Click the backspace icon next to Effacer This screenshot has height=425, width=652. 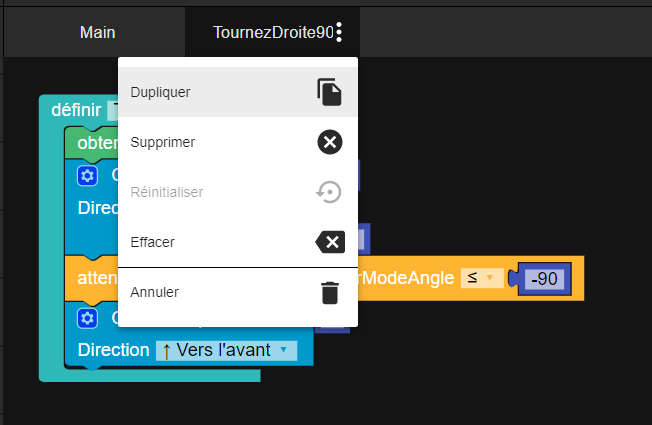pyautogui.click(x=330, y=242)
